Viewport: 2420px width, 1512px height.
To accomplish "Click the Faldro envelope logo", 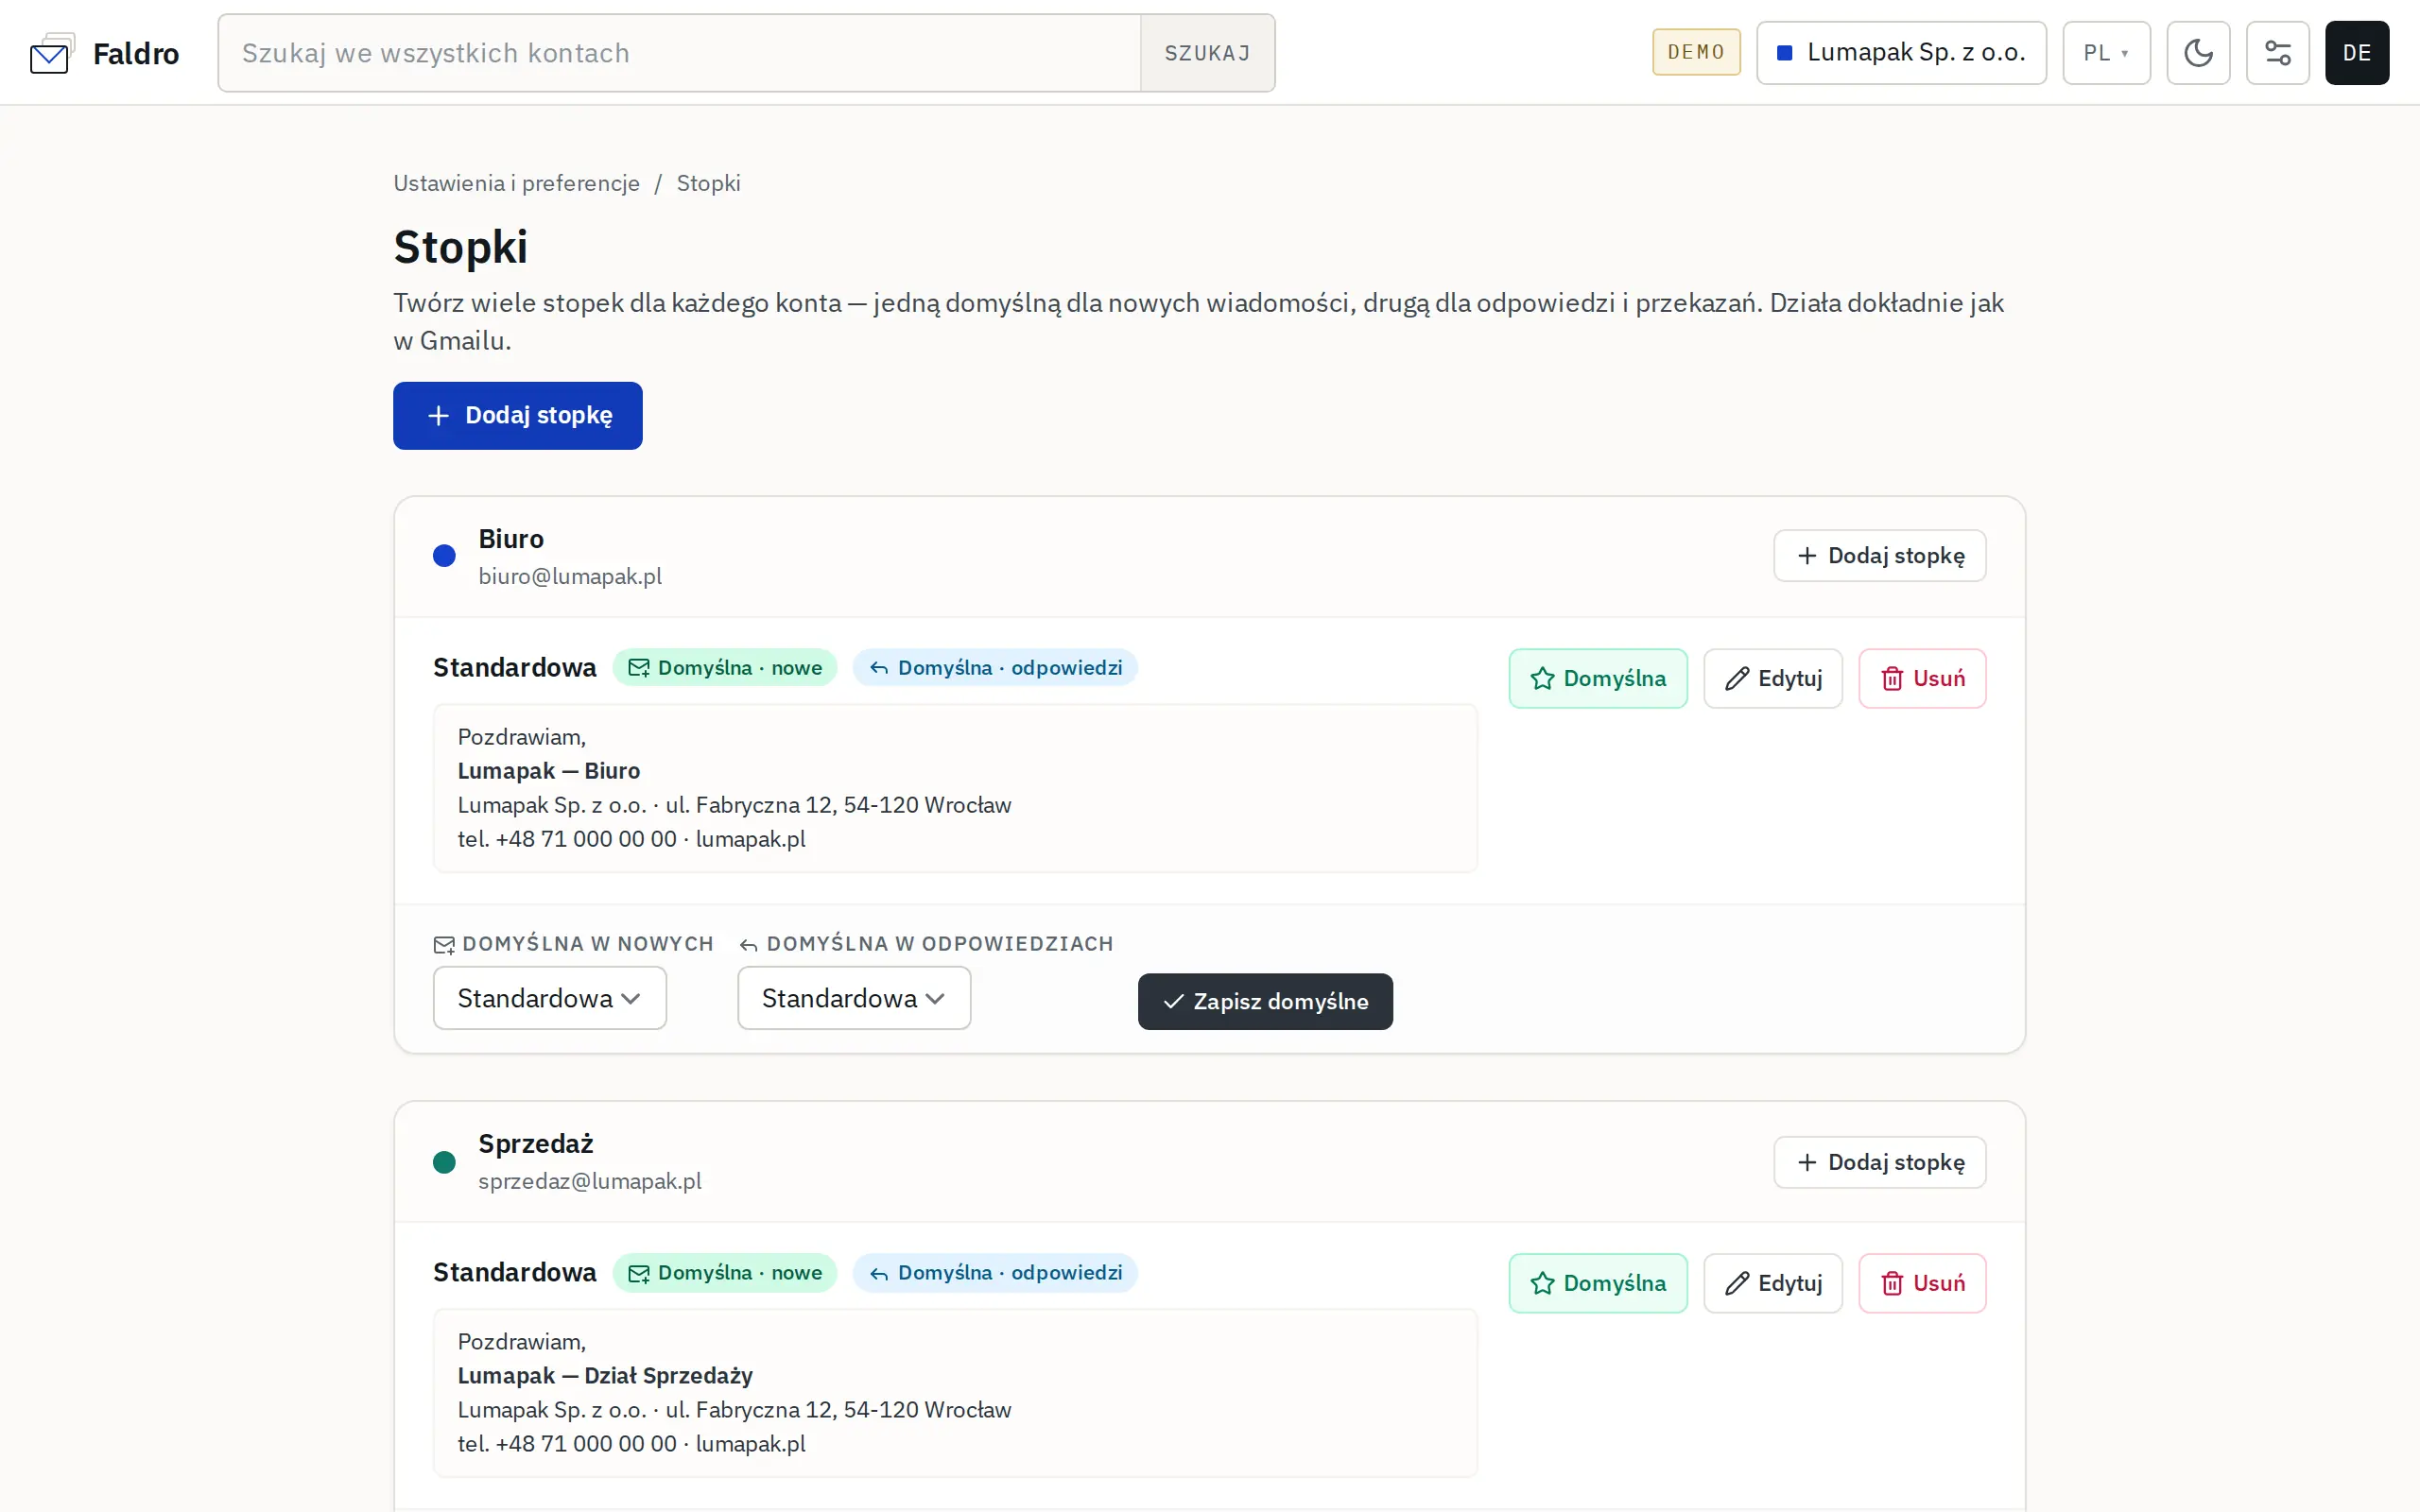I will [x=52, y=54].
